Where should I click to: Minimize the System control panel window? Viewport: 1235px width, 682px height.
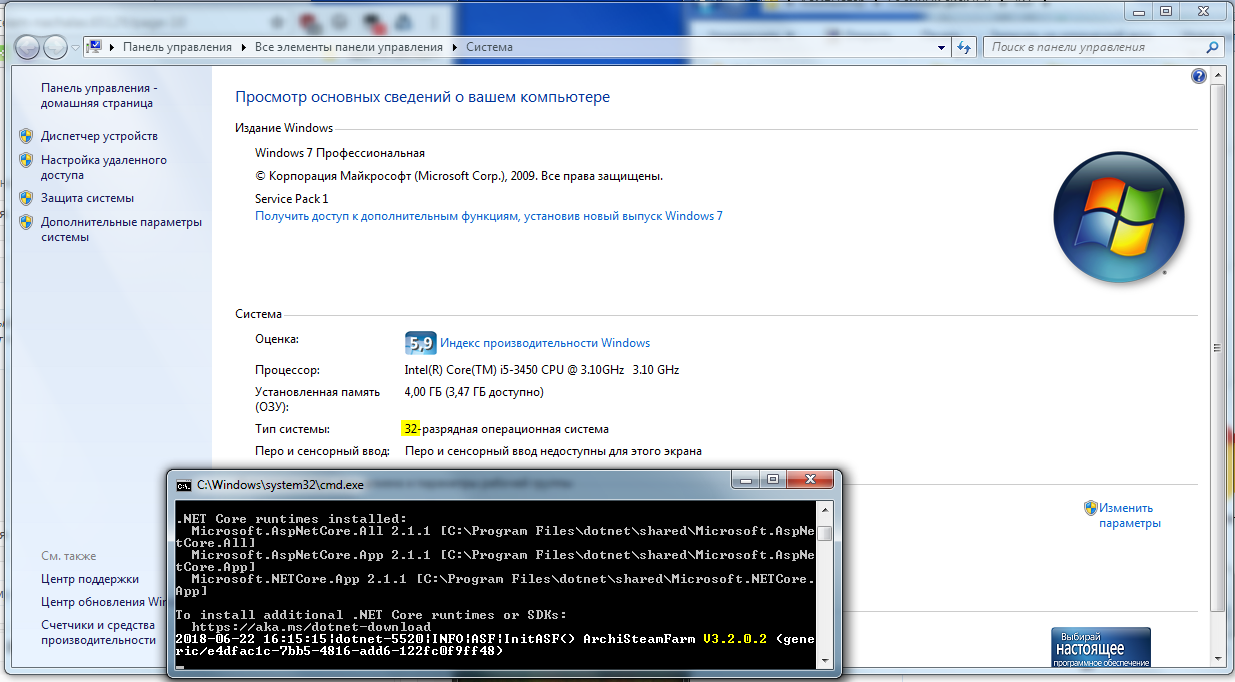tap(1138, 11)
